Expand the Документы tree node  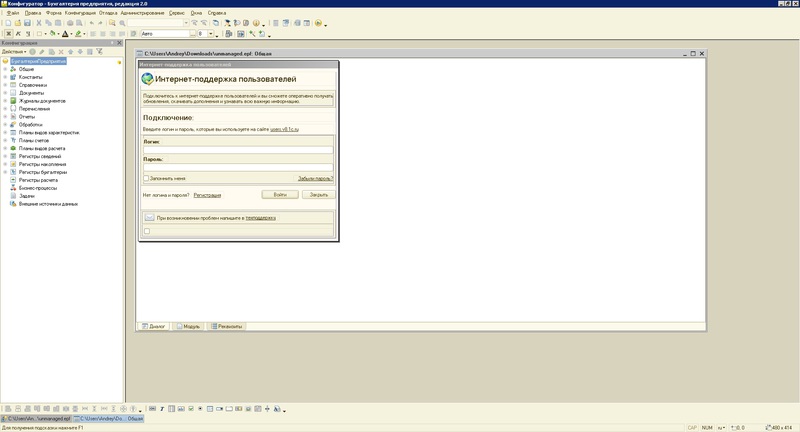point(5,93)
